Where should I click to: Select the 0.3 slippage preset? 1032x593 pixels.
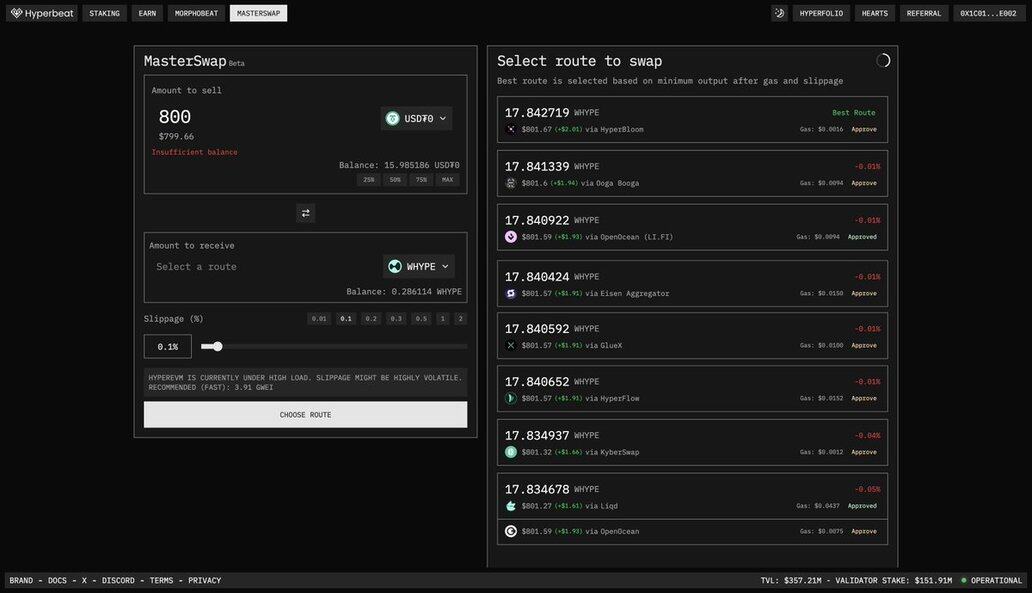pyautogui.click(x=396, y=319)
